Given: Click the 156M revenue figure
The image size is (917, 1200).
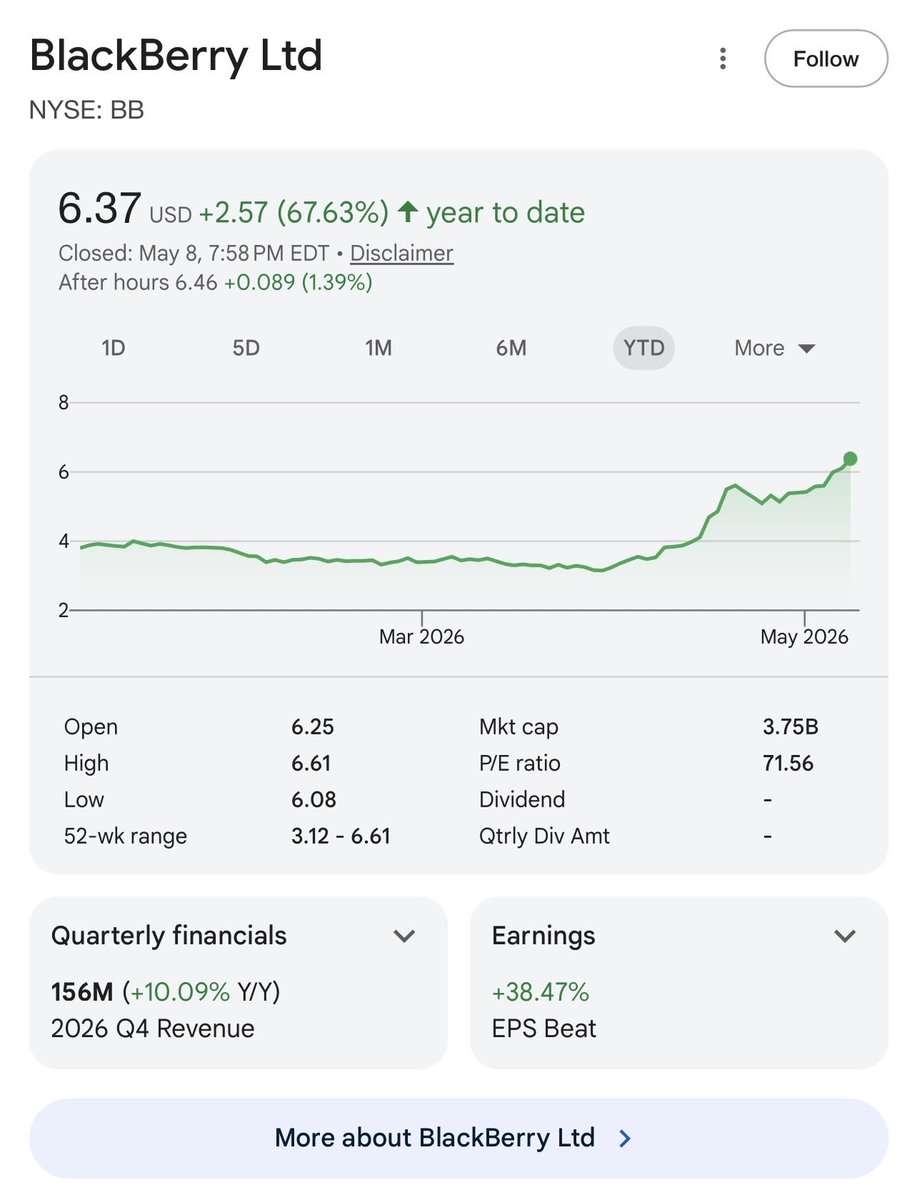Looking at the screenshot, I should 82,993.
